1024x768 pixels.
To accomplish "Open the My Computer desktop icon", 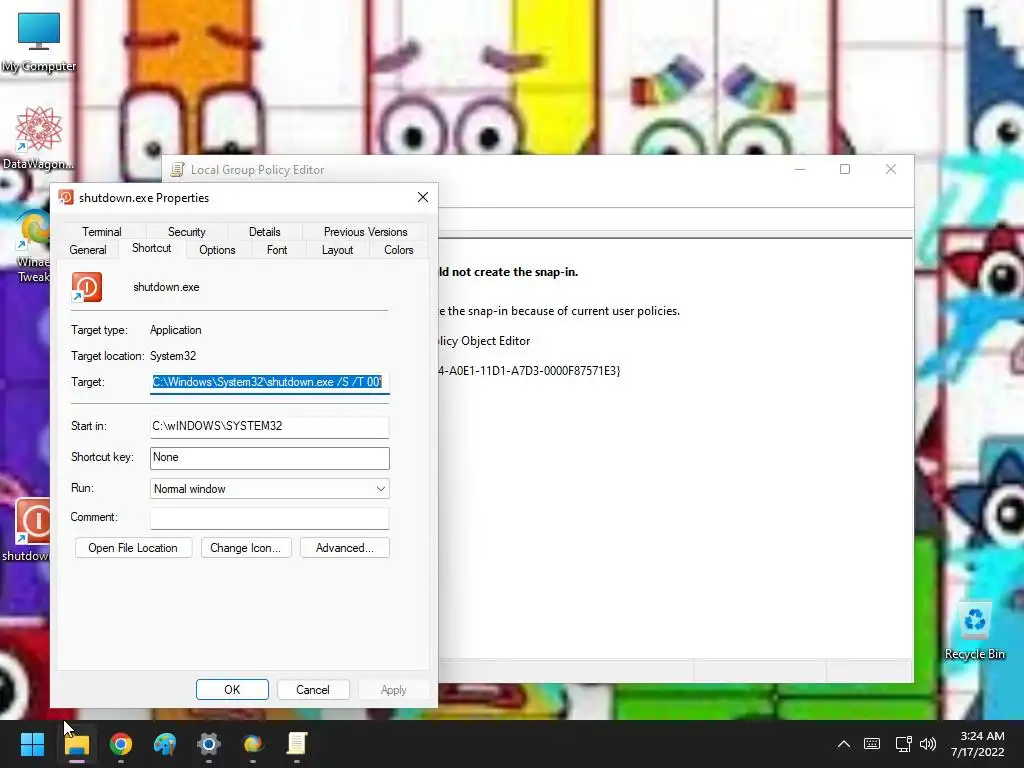I will pyautogui.click(x=39, y=40).
